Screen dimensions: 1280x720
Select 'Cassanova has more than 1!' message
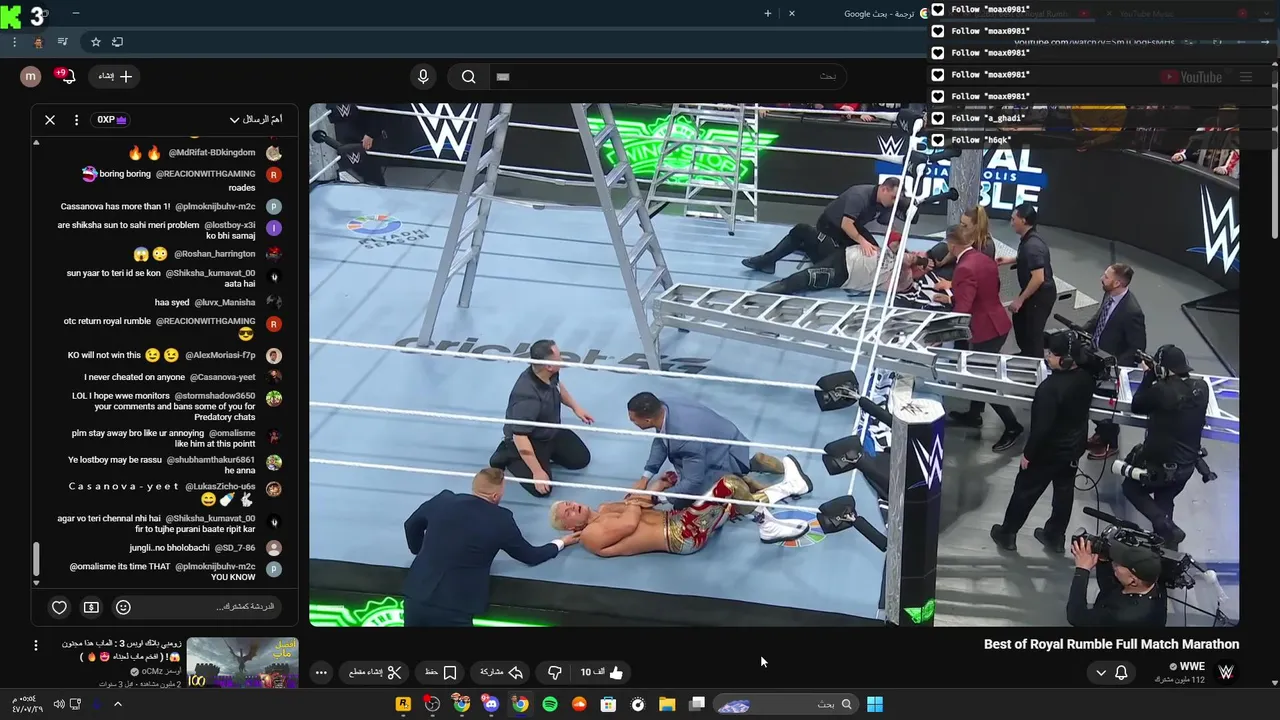[116, 206]
